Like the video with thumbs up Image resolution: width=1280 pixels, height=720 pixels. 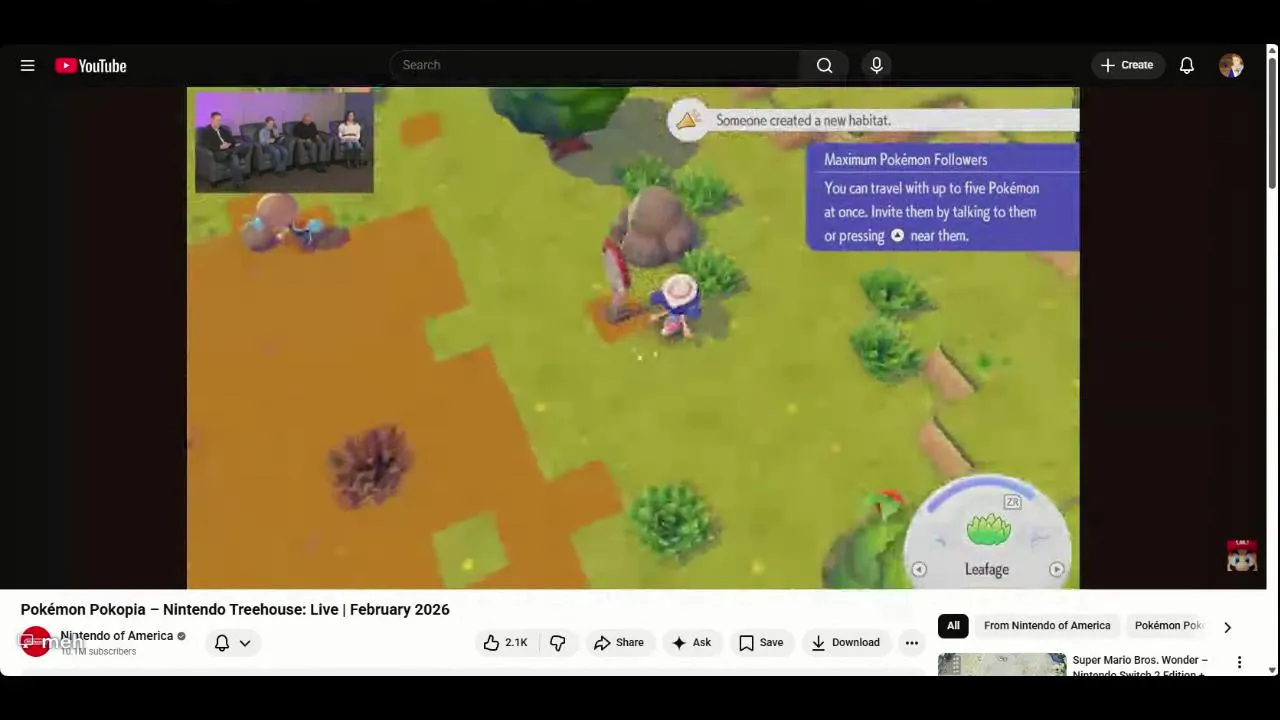pyautogui.click(x=506, y=643)
